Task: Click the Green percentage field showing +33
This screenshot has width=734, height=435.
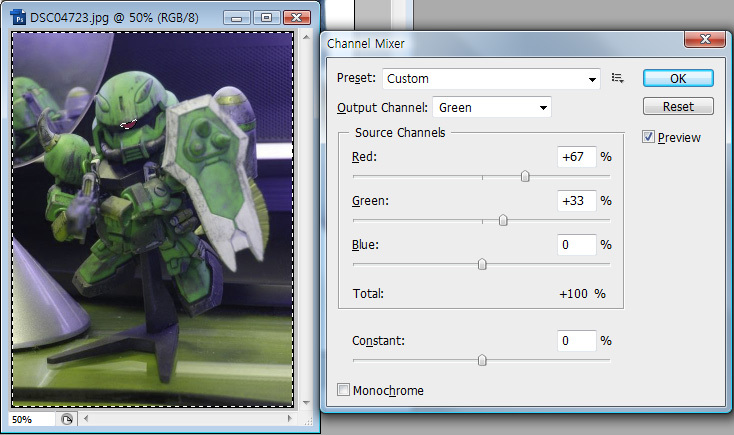Action: [x=577, y=200]
